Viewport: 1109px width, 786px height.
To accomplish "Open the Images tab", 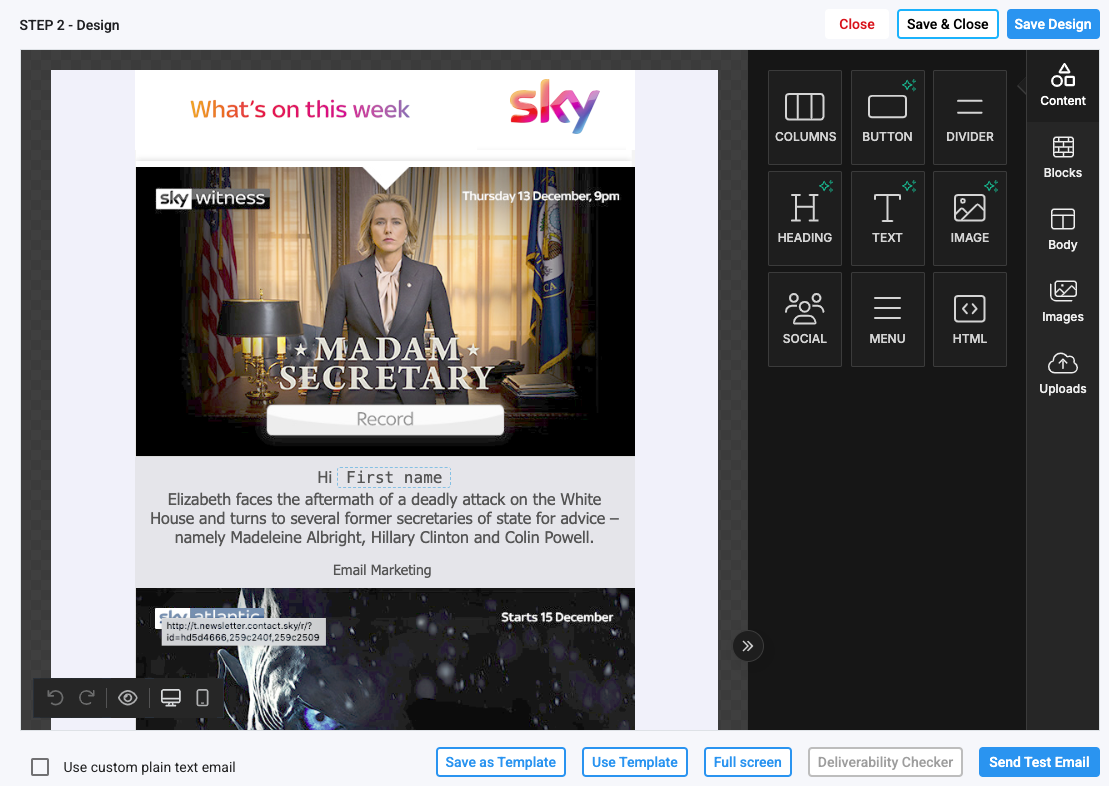I will point(1062,302).
